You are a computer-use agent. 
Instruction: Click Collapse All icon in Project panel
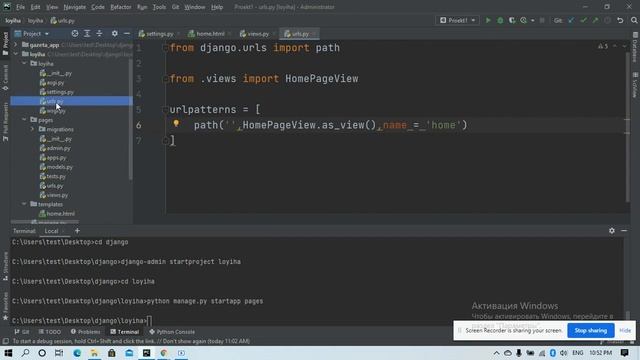(x=99, y=33)
